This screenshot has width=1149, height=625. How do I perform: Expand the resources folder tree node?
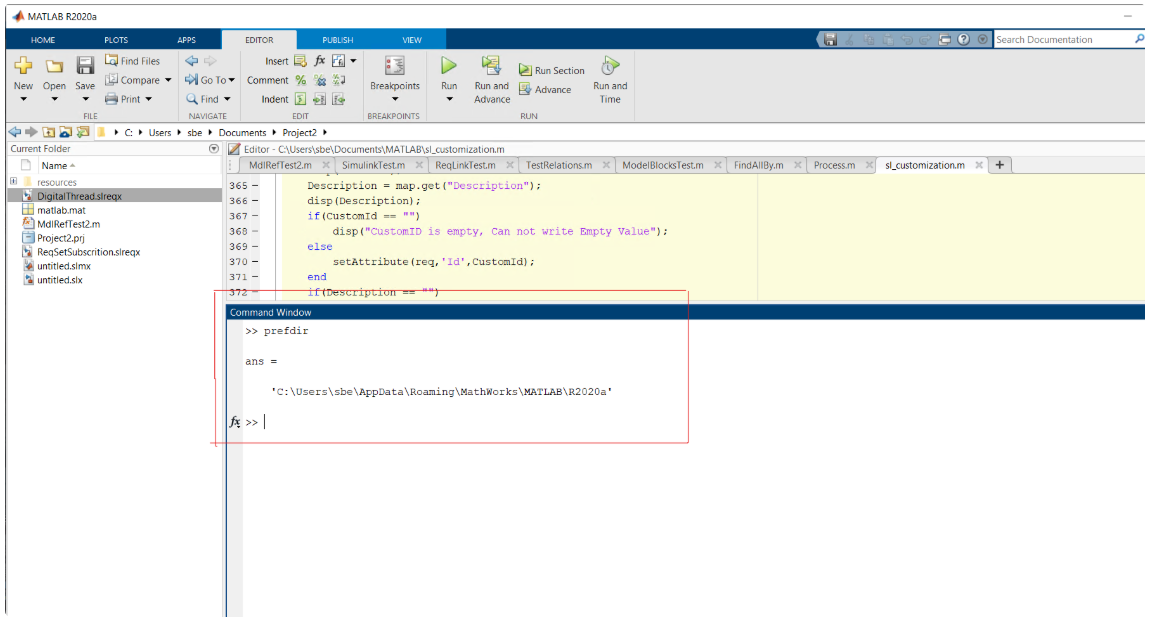(x=13, y=182)
